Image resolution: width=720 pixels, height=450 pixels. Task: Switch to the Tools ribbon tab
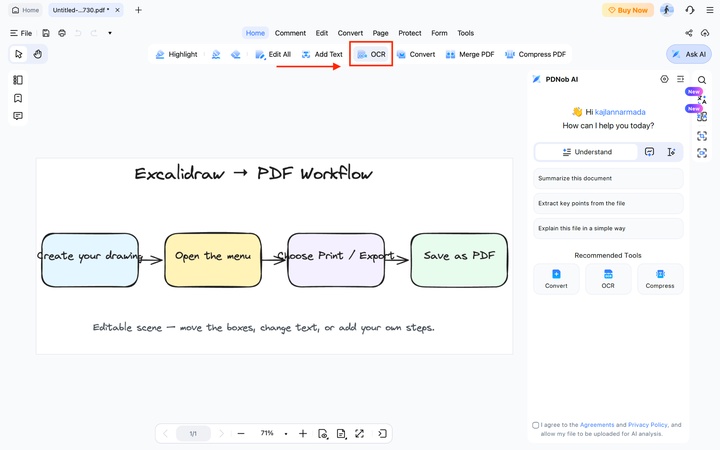pos(465,33)
